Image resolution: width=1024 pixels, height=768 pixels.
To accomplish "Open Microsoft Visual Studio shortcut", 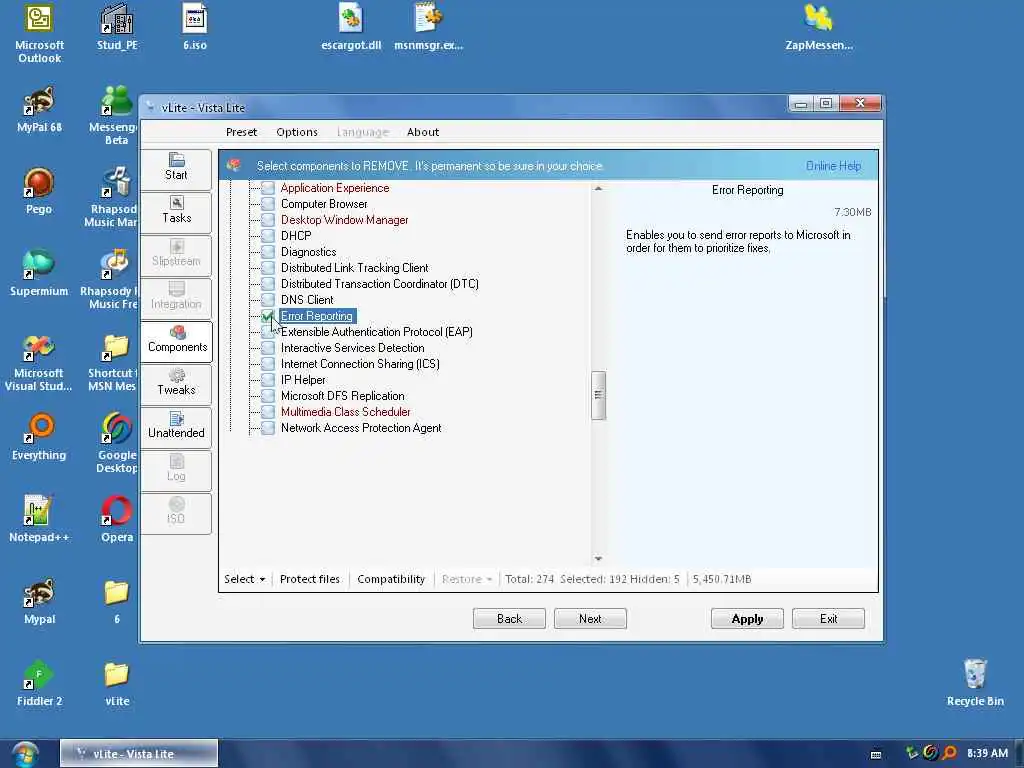I will coord(39,362).
